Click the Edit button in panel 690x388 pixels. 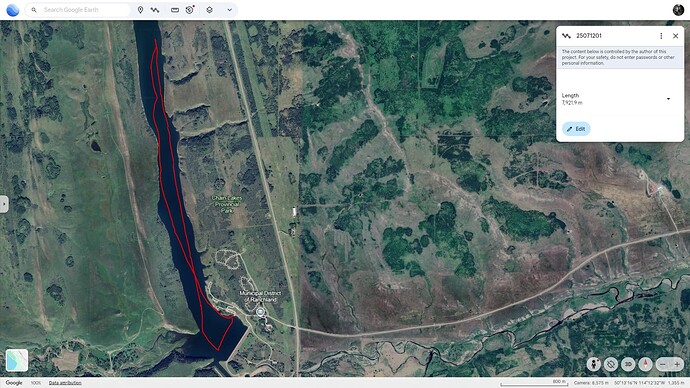[576, 129]
